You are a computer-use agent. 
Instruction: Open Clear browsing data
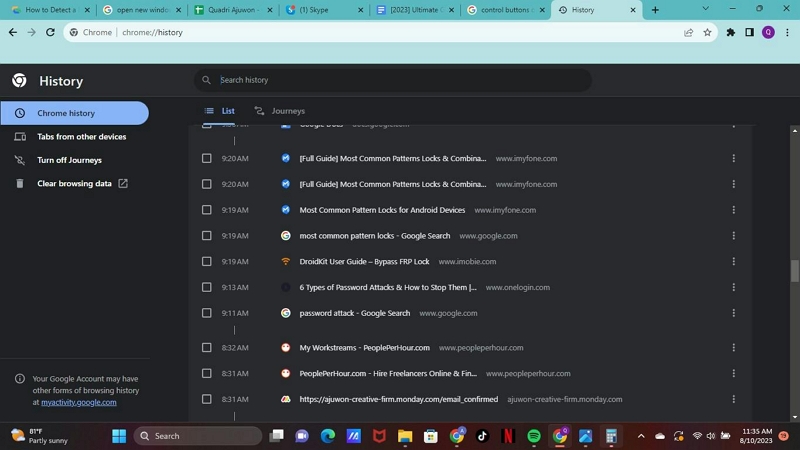[x=74, y=183]
